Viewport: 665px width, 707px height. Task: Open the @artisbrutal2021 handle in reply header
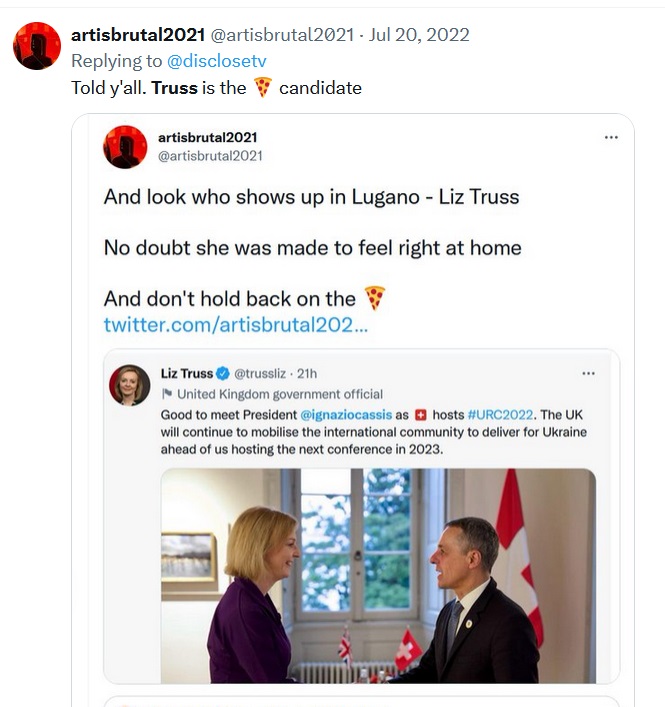[282, 35]
